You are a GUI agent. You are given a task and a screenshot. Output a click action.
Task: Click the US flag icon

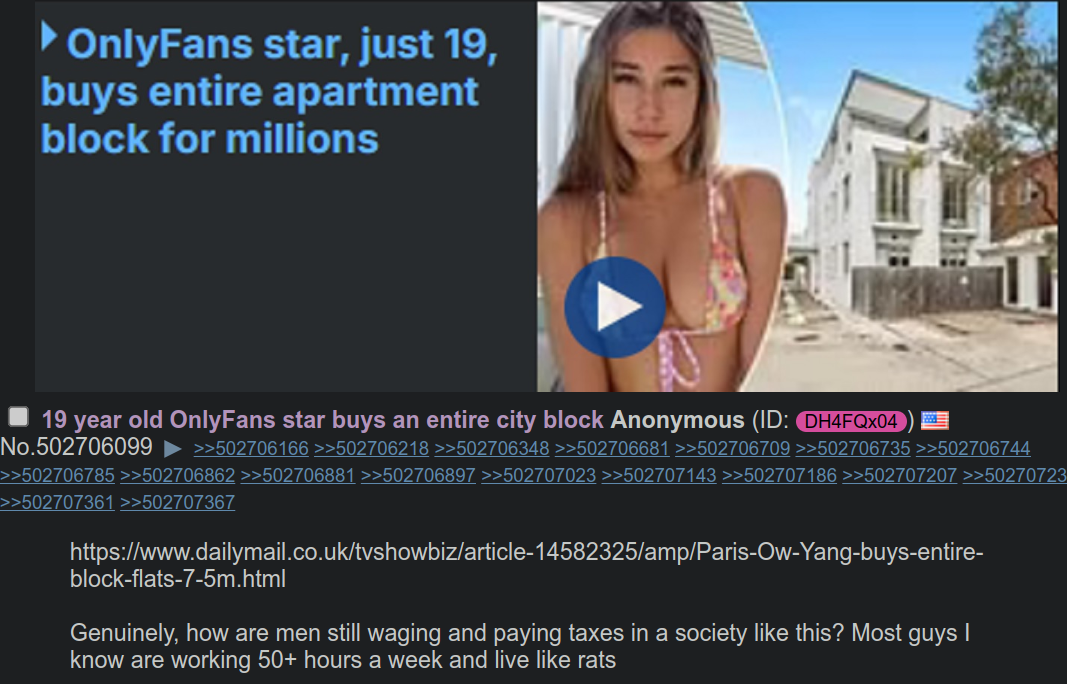coord(934,421)
